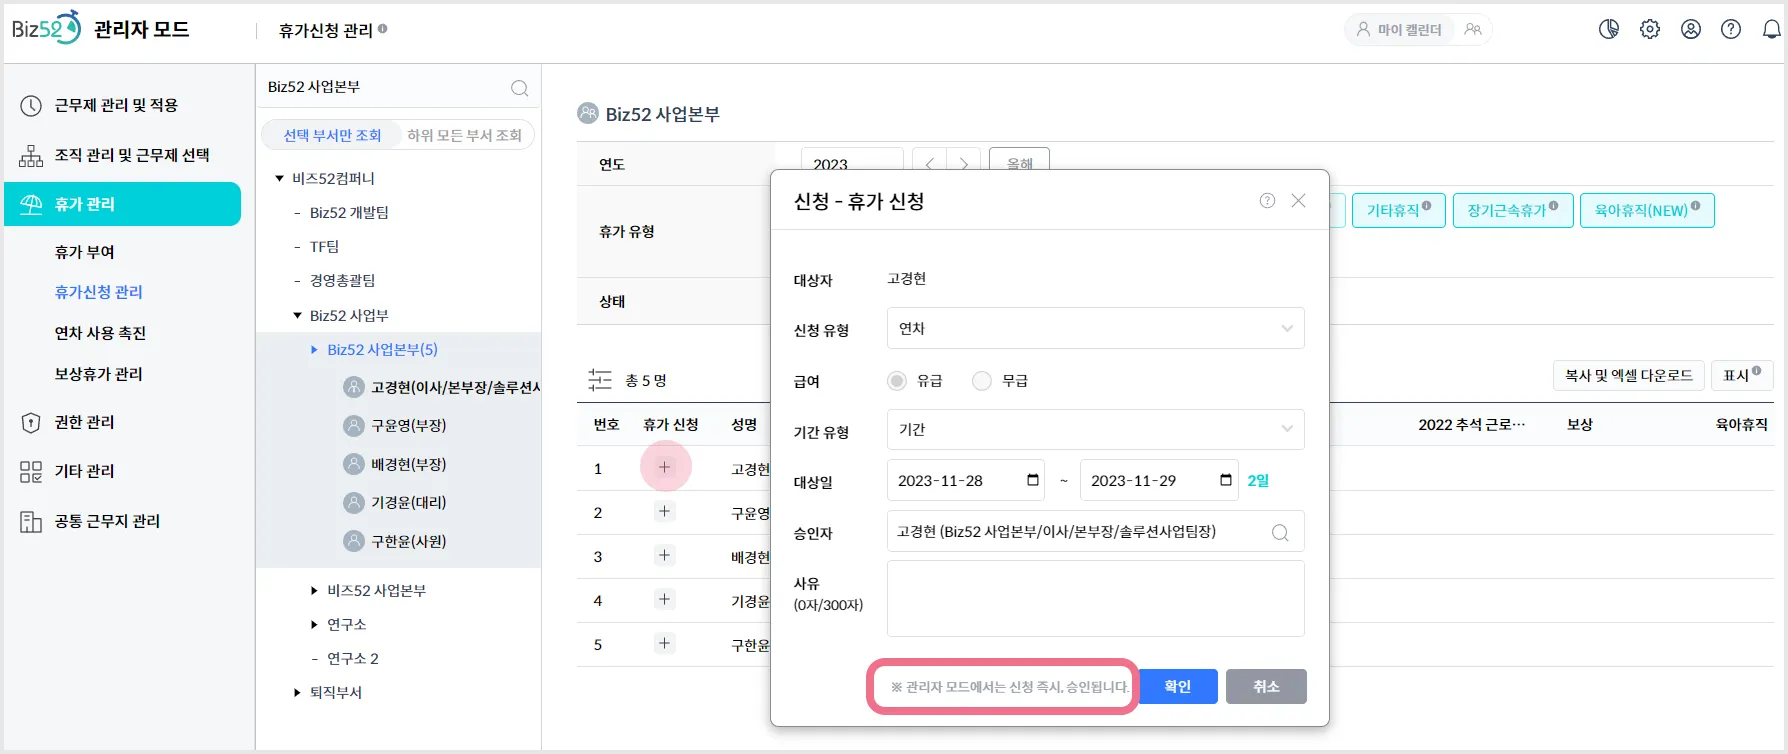Select the 유급 radio button
Viewport: 1788px width, 754px height.
click(897, 381)
